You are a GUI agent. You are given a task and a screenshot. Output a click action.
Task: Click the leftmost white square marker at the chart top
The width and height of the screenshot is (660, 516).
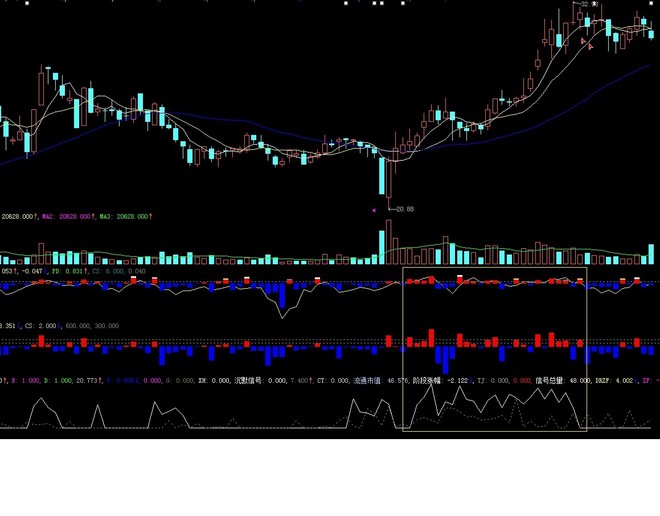click(27, 3)
